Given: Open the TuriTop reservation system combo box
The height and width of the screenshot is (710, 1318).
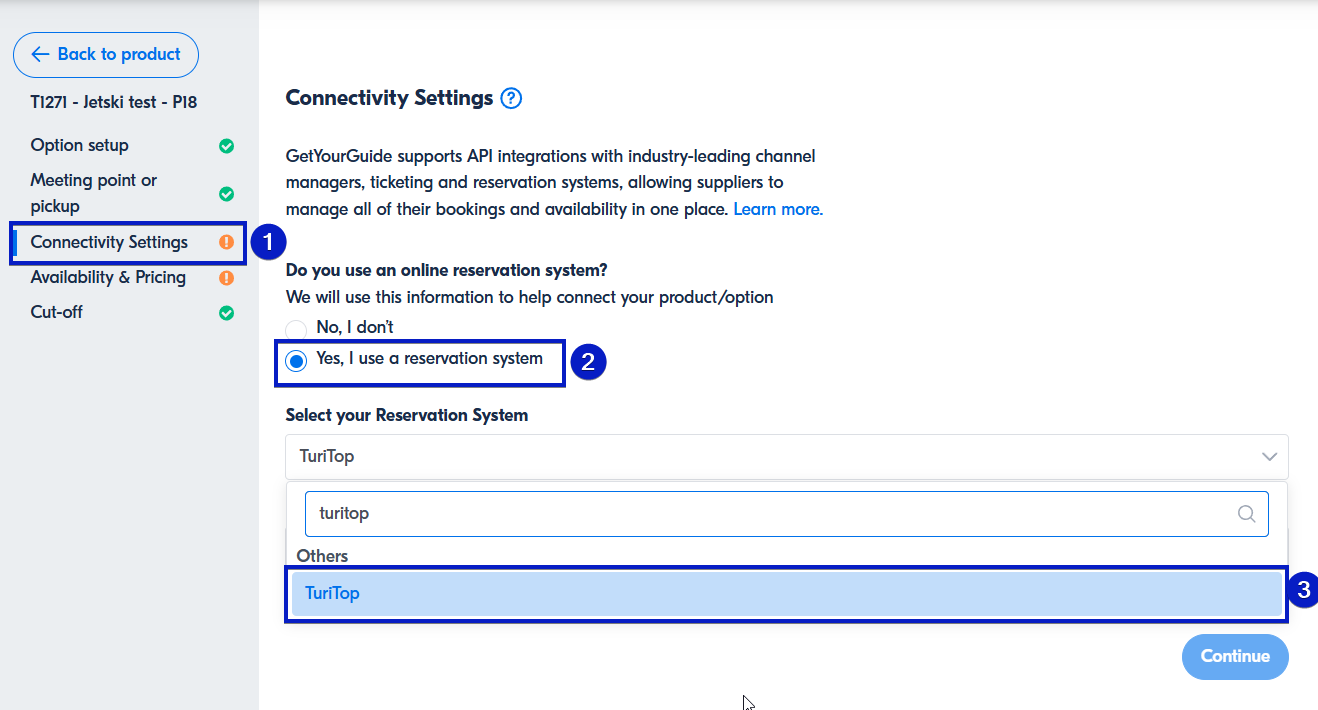Looking at the screenshot, I should pyautogui.click(x=770, y=457).
